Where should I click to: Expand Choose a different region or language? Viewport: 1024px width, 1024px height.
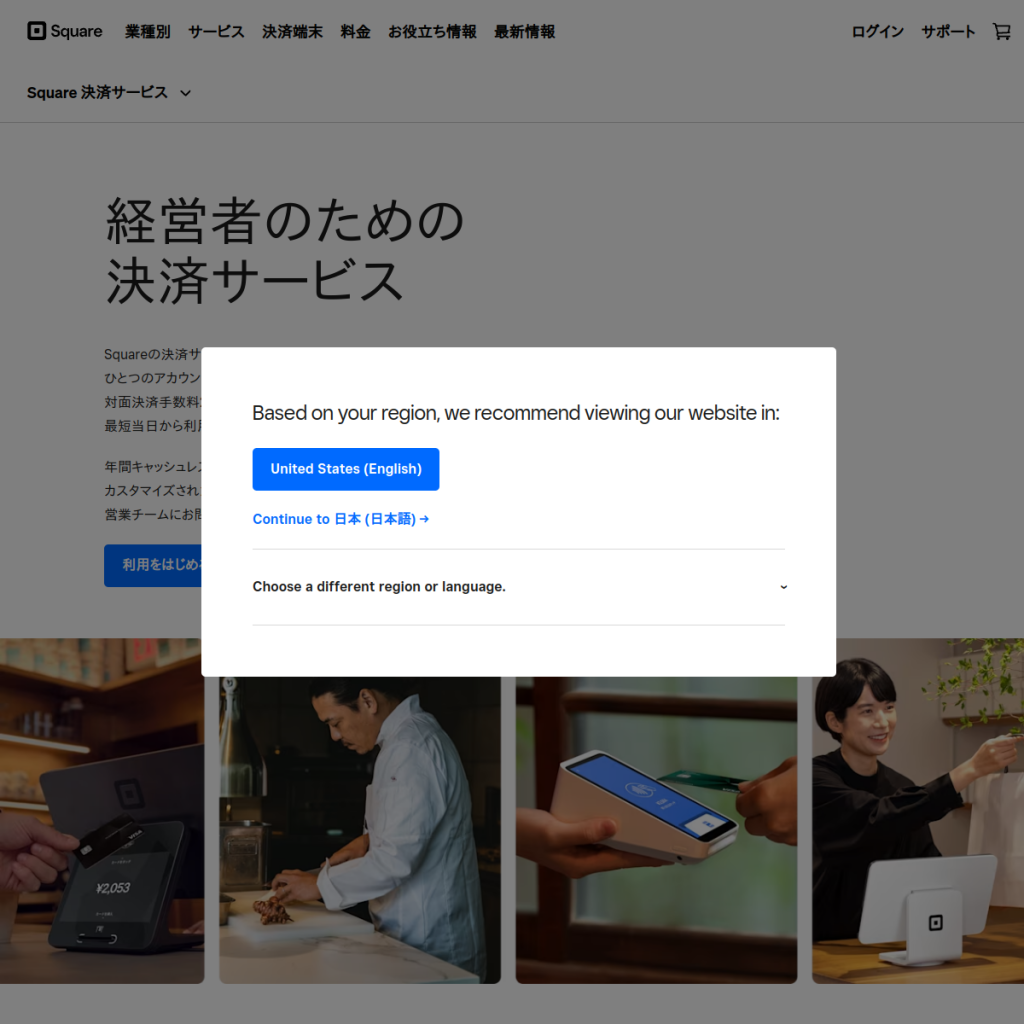pos(519,587)
